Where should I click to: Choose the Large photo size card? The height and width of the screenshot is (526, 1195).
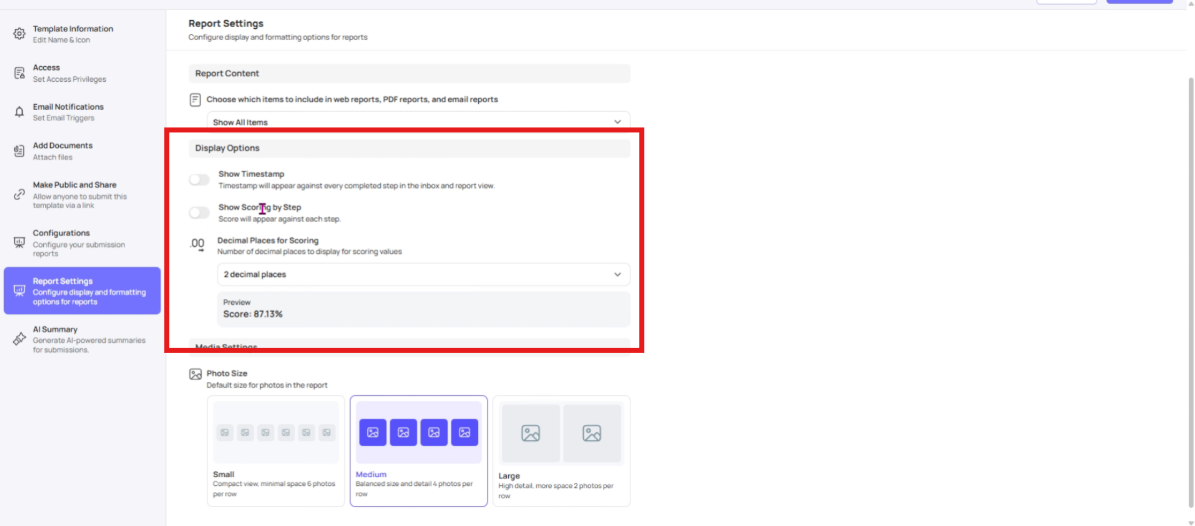561,450
